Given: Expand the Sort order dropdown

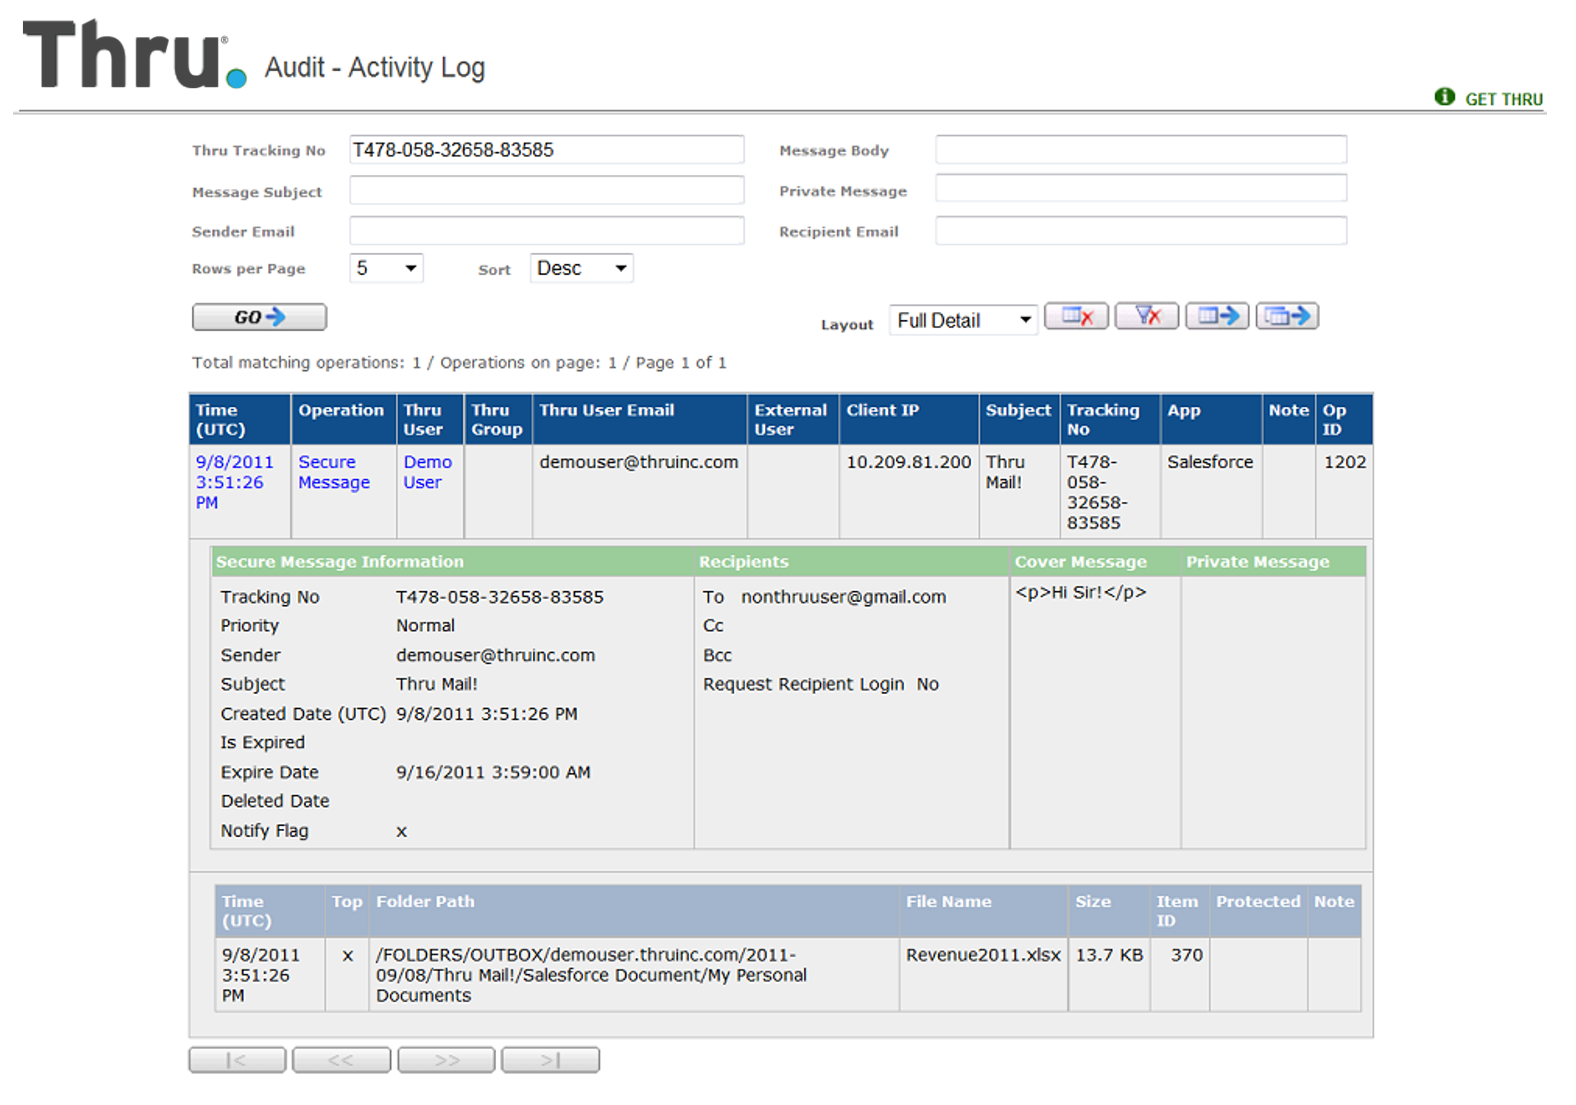Looking at the screenshot, I should point(581,269).
